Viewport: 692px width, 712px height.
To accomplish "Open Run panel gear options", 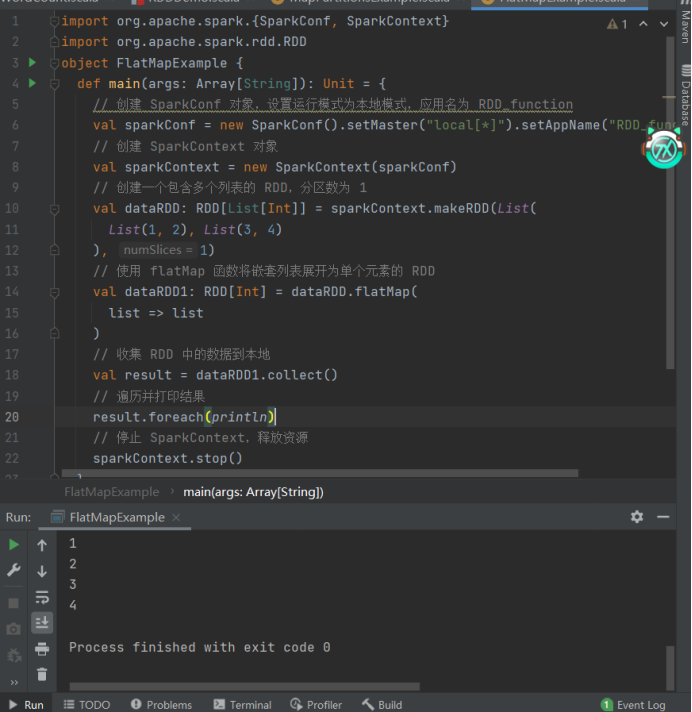I will tap(637, 517).
